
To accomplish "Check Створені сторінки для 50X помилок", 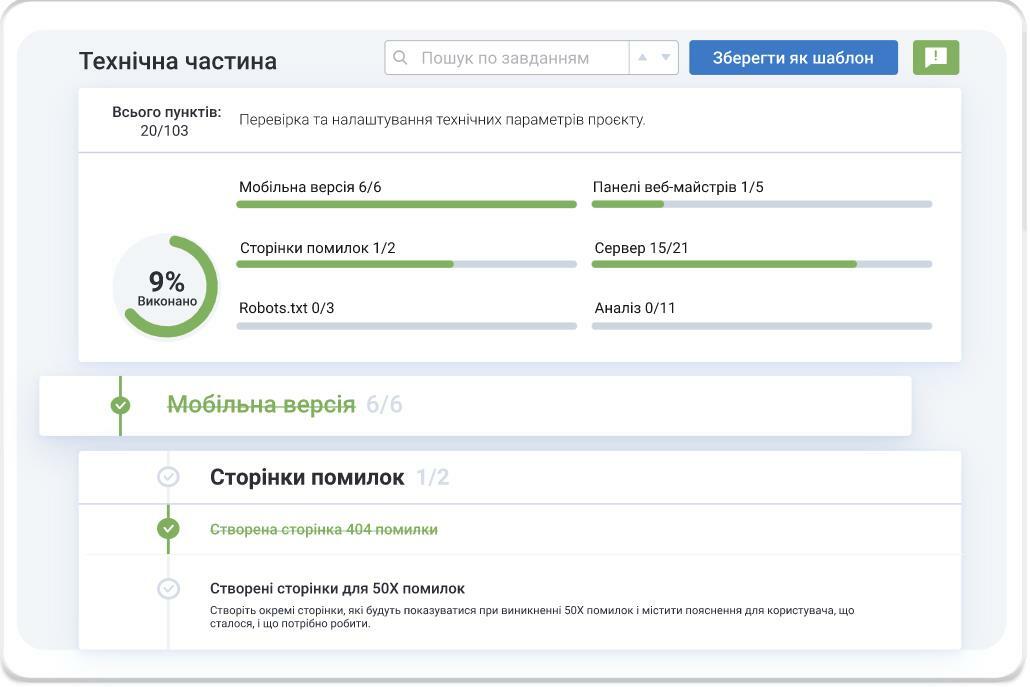I will (168, 589).
